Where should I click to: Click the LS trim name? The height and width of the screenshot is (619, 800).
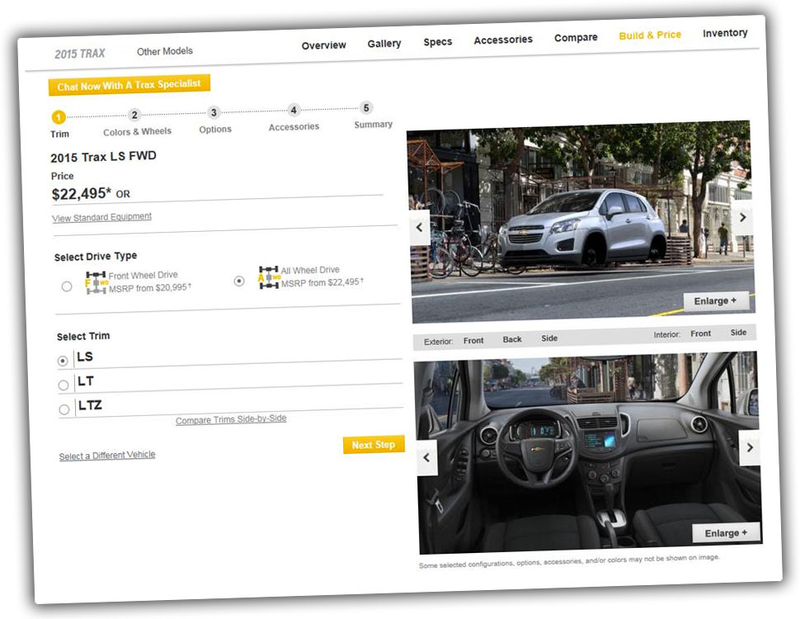pos(85,357)
